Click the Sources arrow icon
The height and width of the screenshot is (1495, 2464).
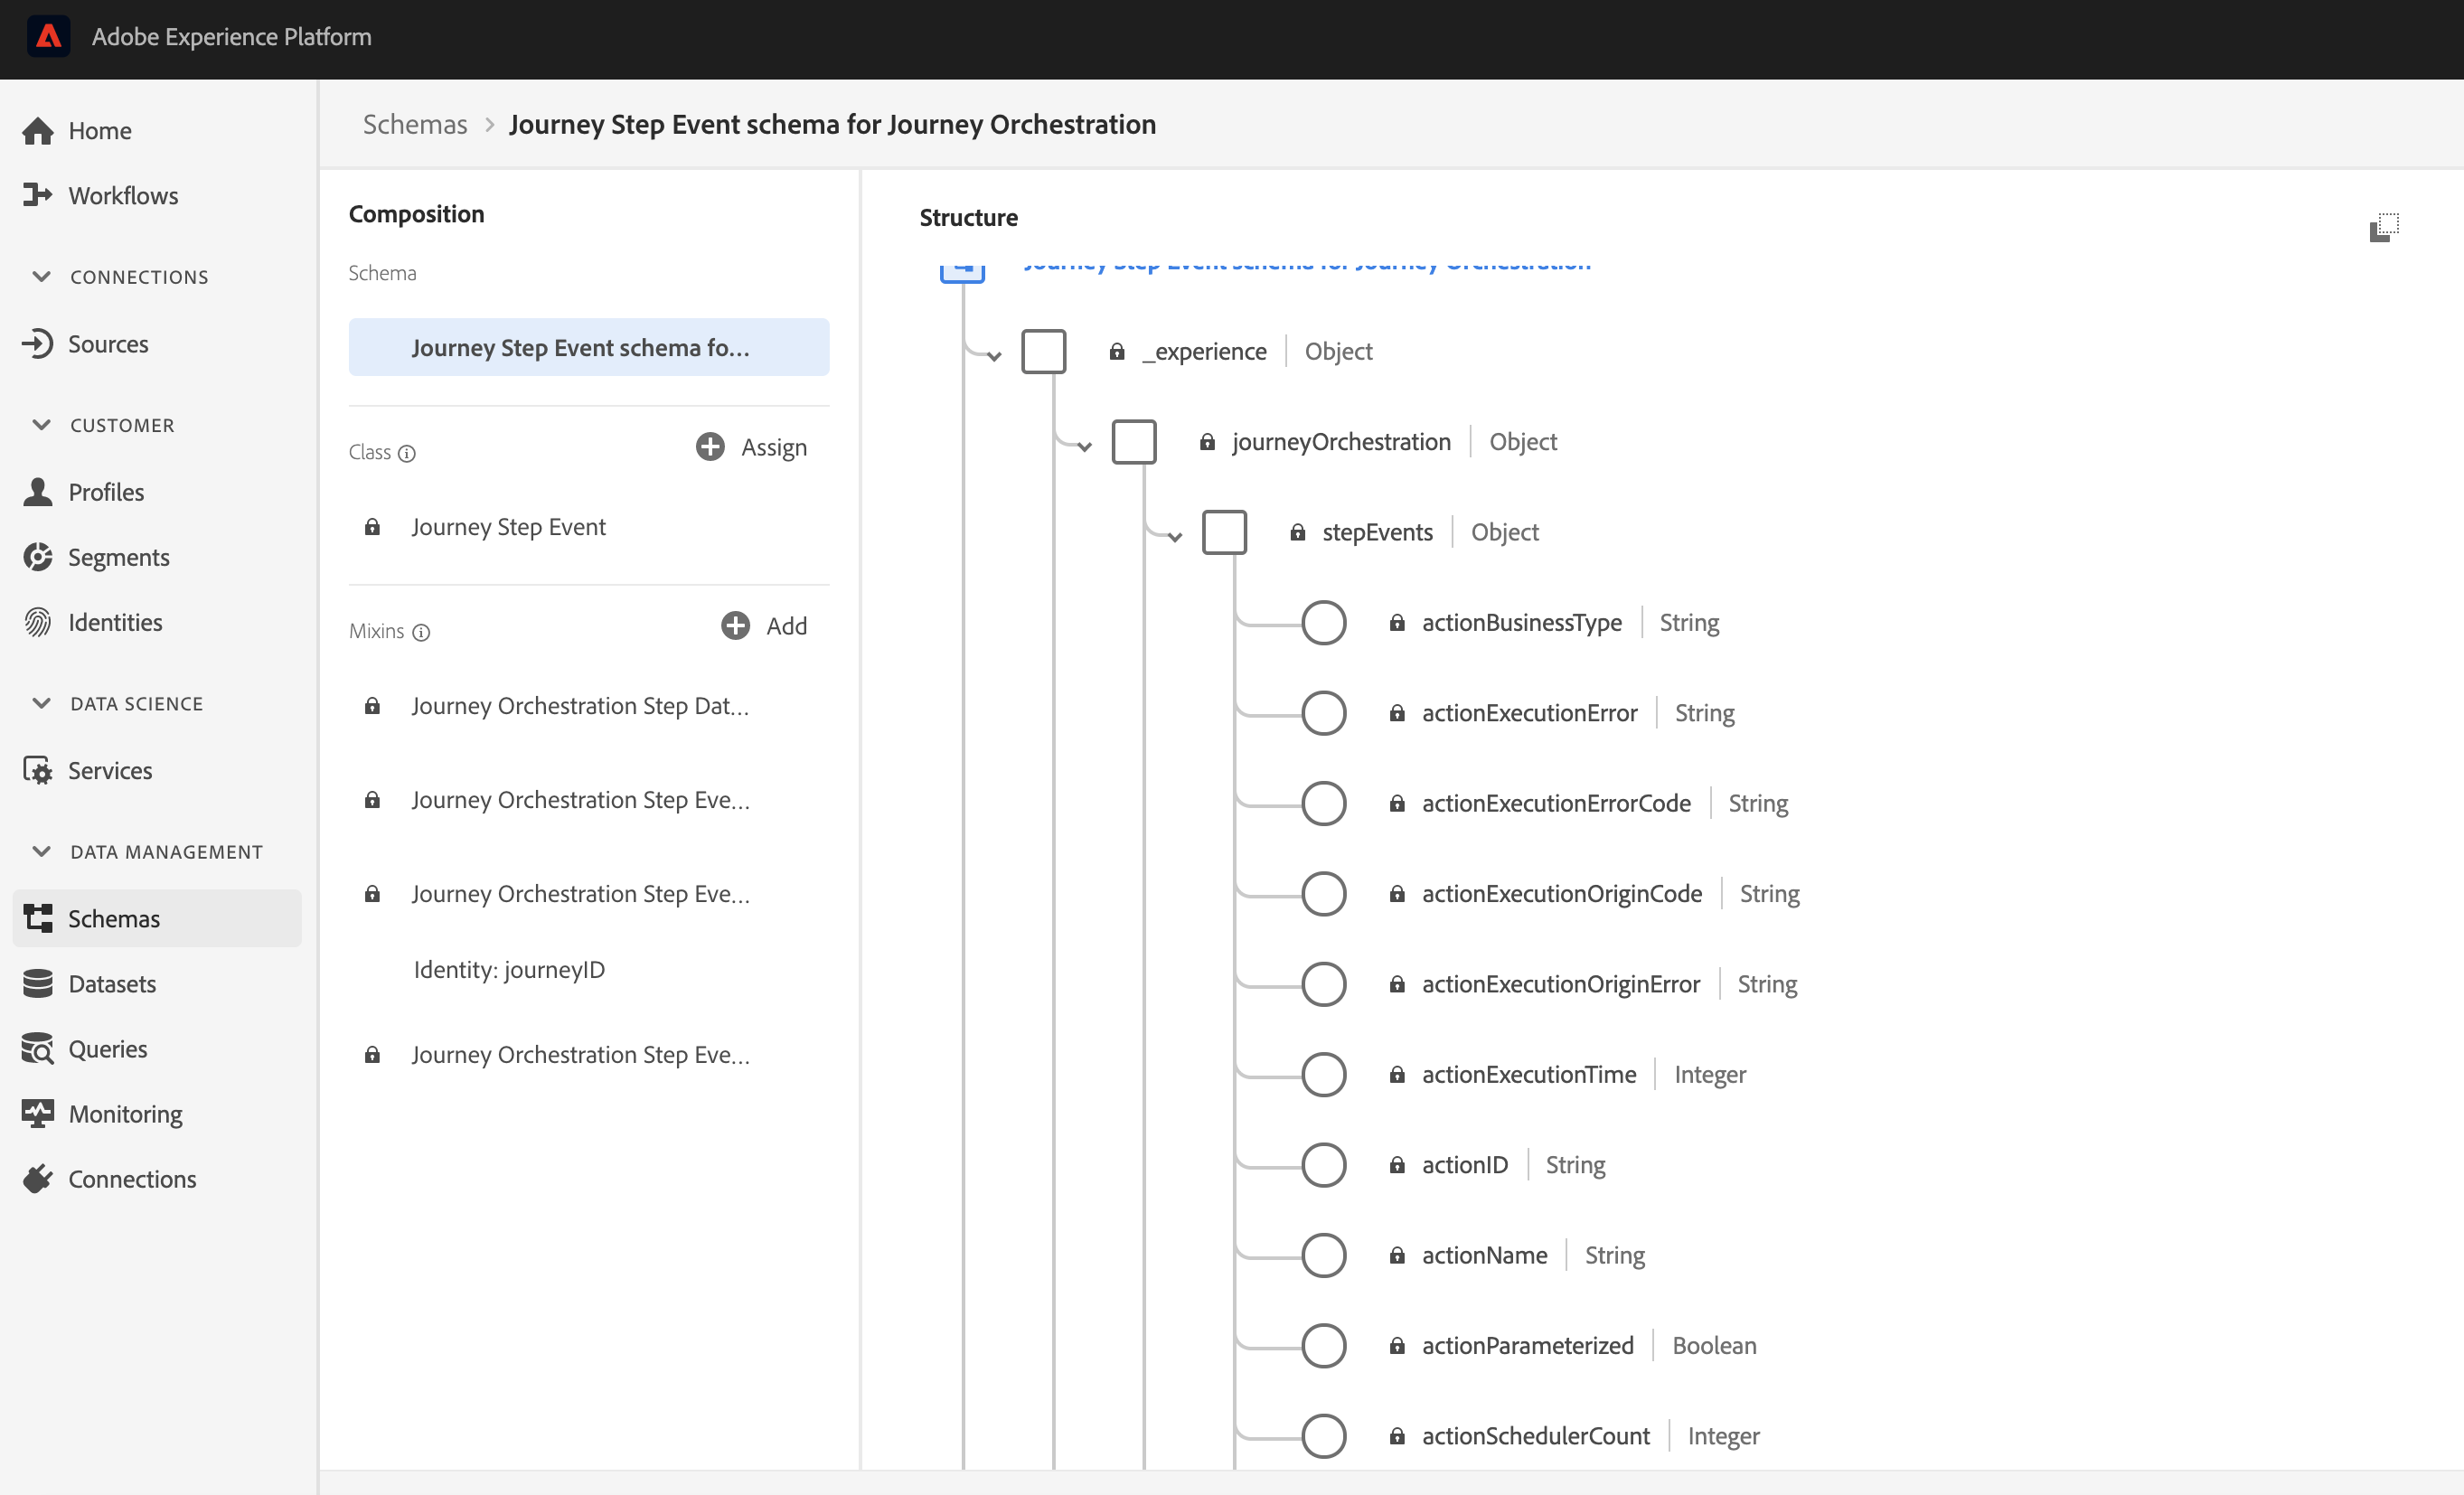pos(37,344)
